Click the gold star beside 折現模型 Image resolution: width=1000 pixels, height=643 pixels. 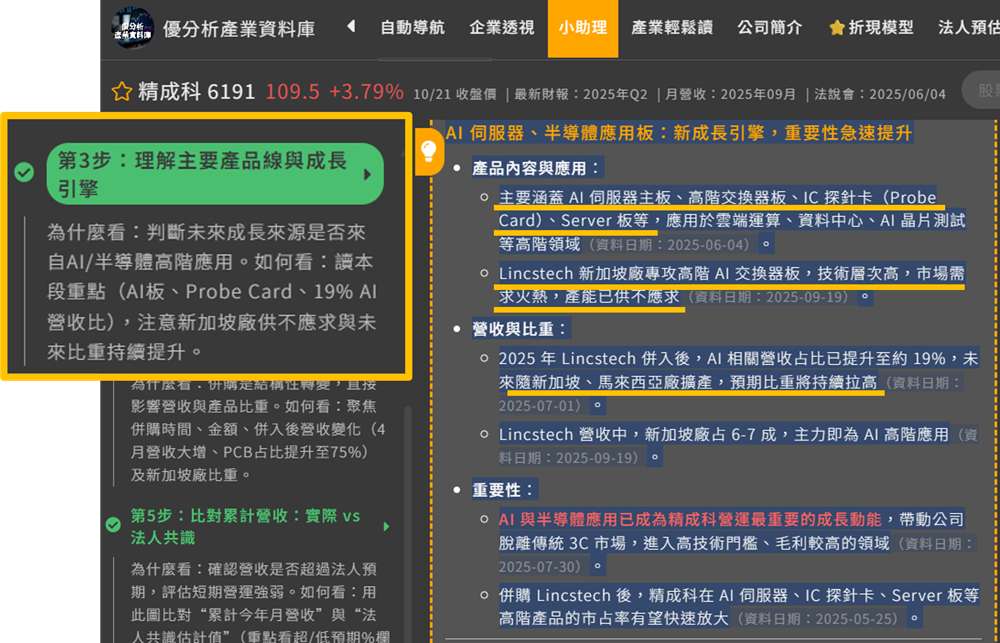pyautogui.click(x=837, y=28)
